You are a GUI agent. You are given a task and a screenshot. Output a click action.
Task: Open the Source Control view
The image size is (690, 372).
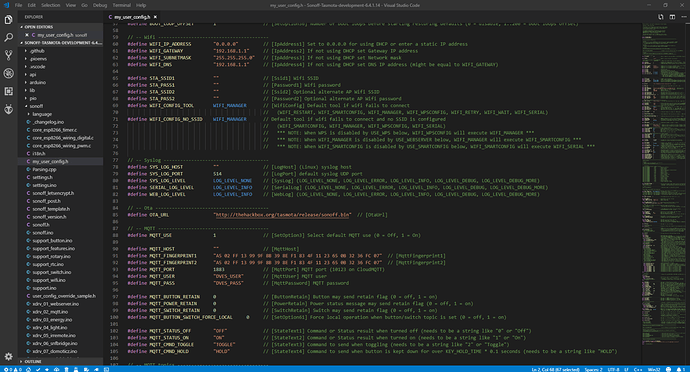coord(8,55)
